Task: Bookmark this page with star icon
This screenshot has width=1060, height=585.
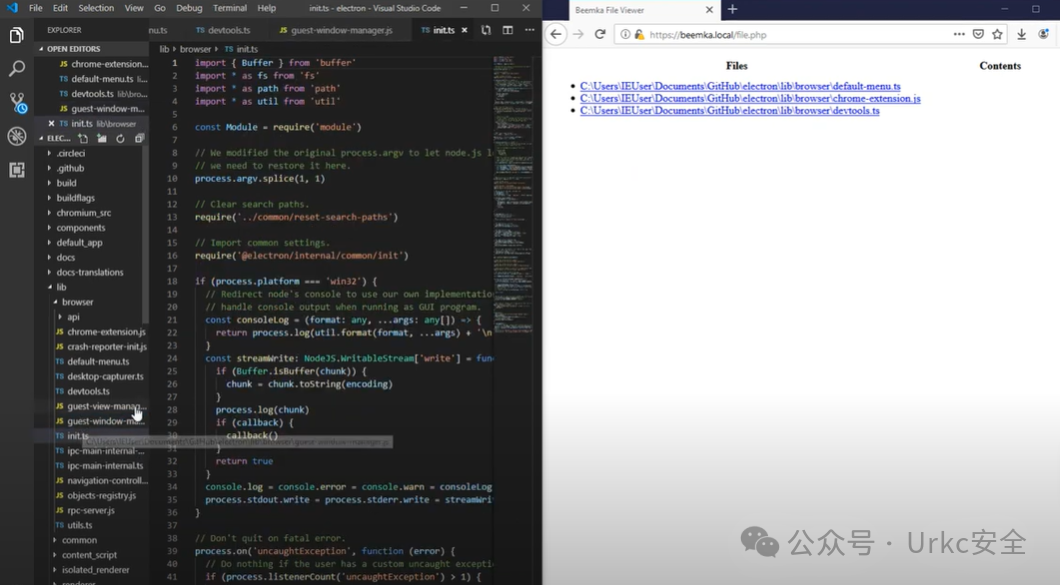Action: pyautogui.click(x=997, y=34)
